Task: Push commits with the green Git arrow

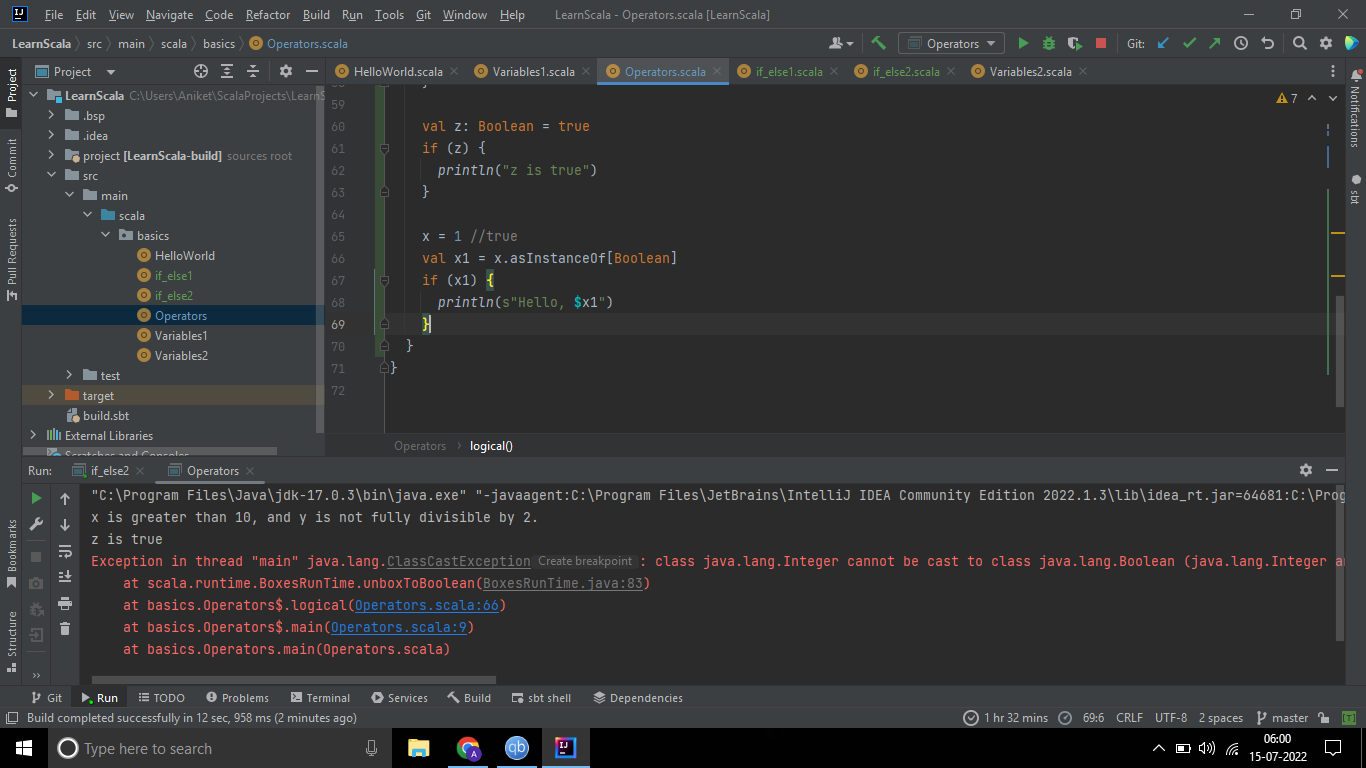Action: click(1215, 43)
